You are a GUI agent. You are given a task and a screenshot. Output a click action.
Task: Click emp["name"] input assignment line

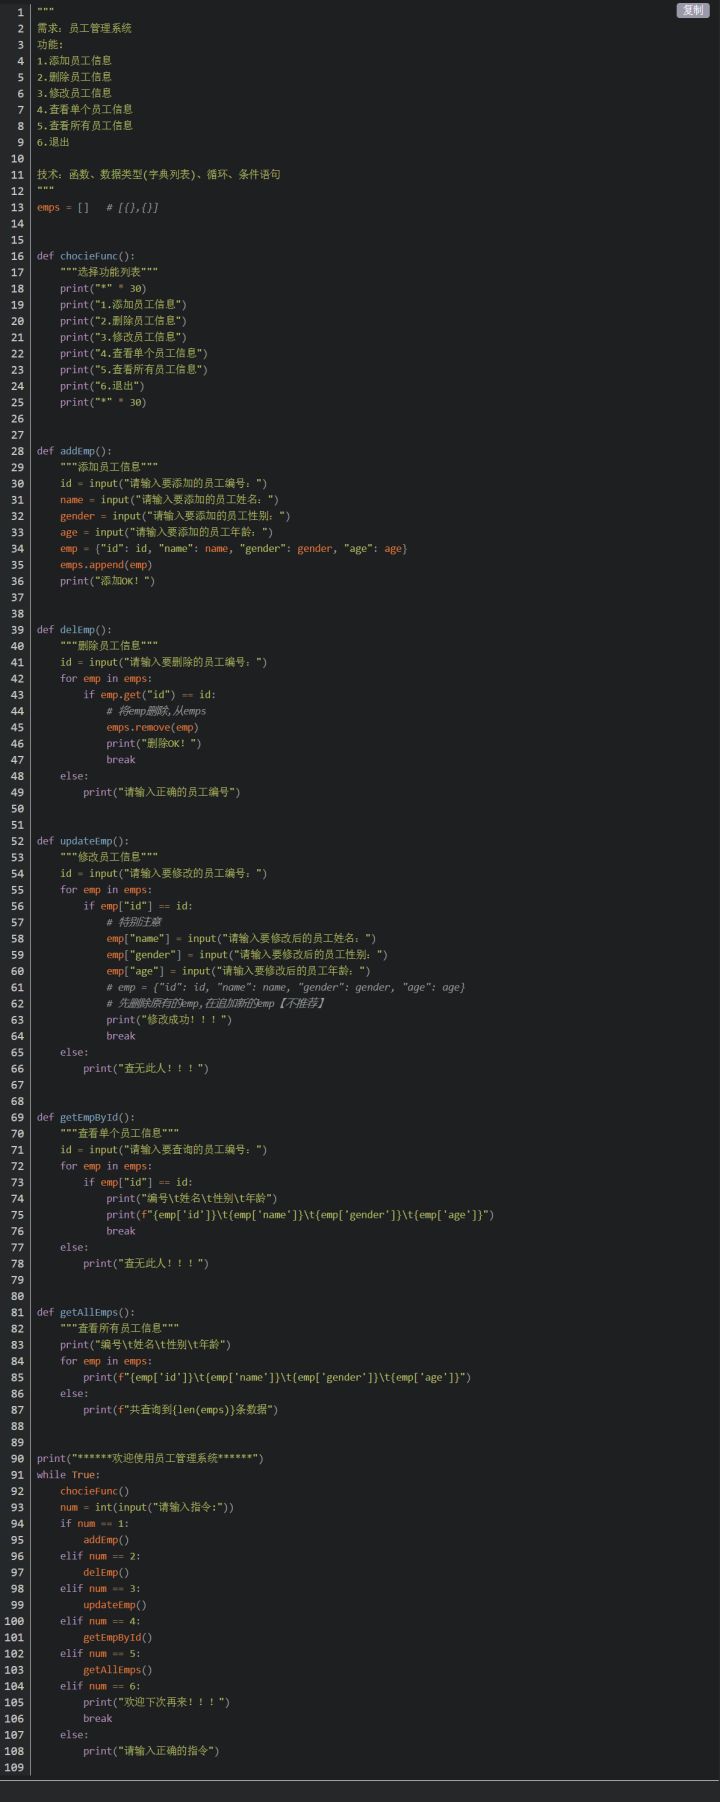[x=241, y=938]
